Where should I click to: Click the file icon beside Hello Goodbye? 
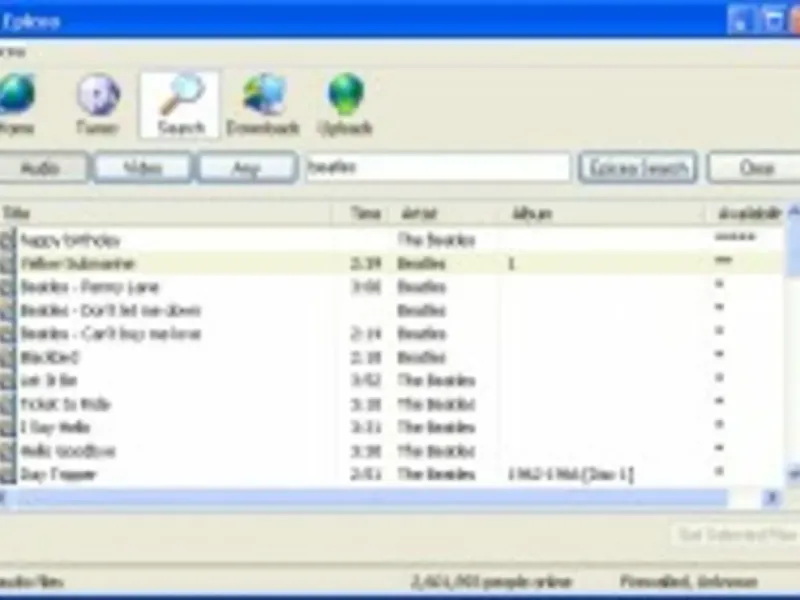[x=8, y=451]
